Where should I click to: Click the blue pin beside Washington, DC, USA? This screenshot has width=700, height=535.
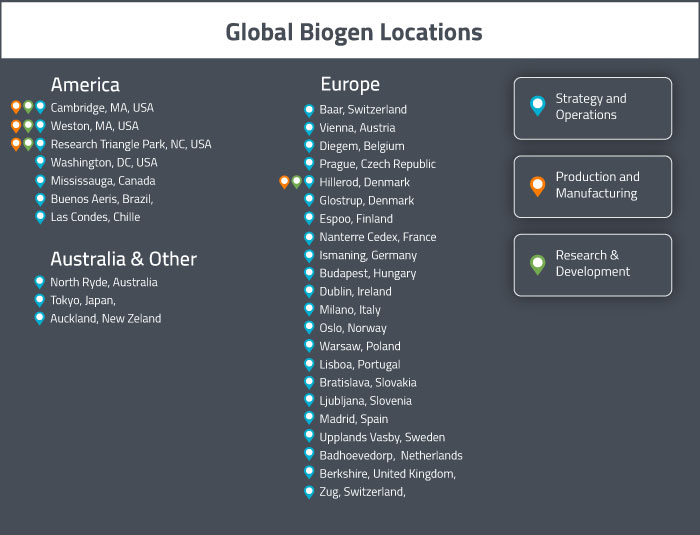[x=40, y=162]
